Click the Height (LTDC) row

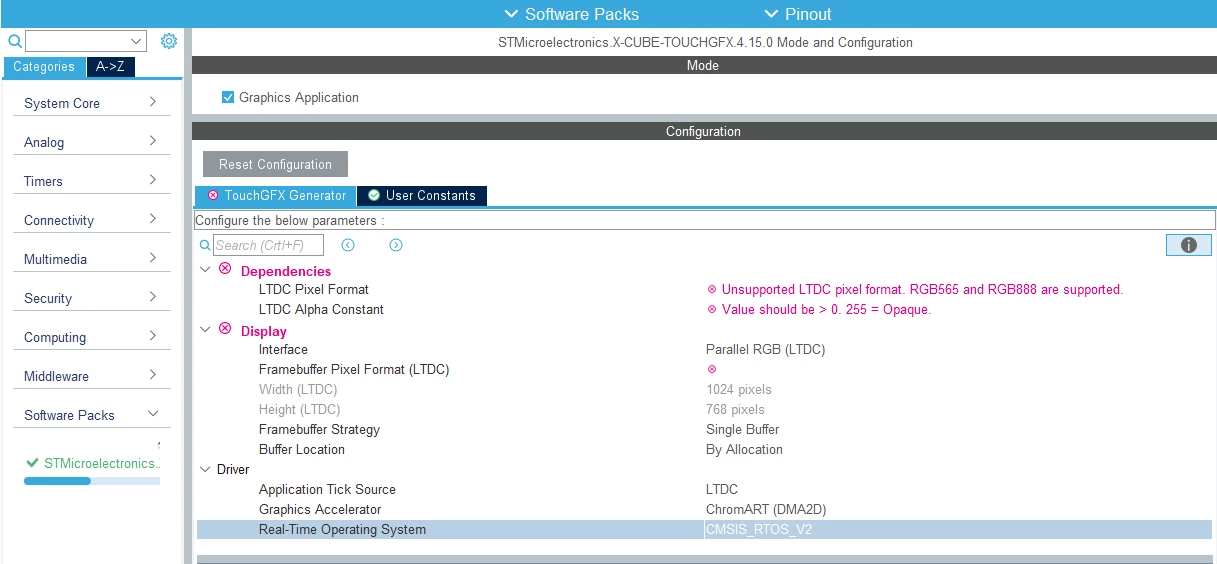tap(704, 409)
